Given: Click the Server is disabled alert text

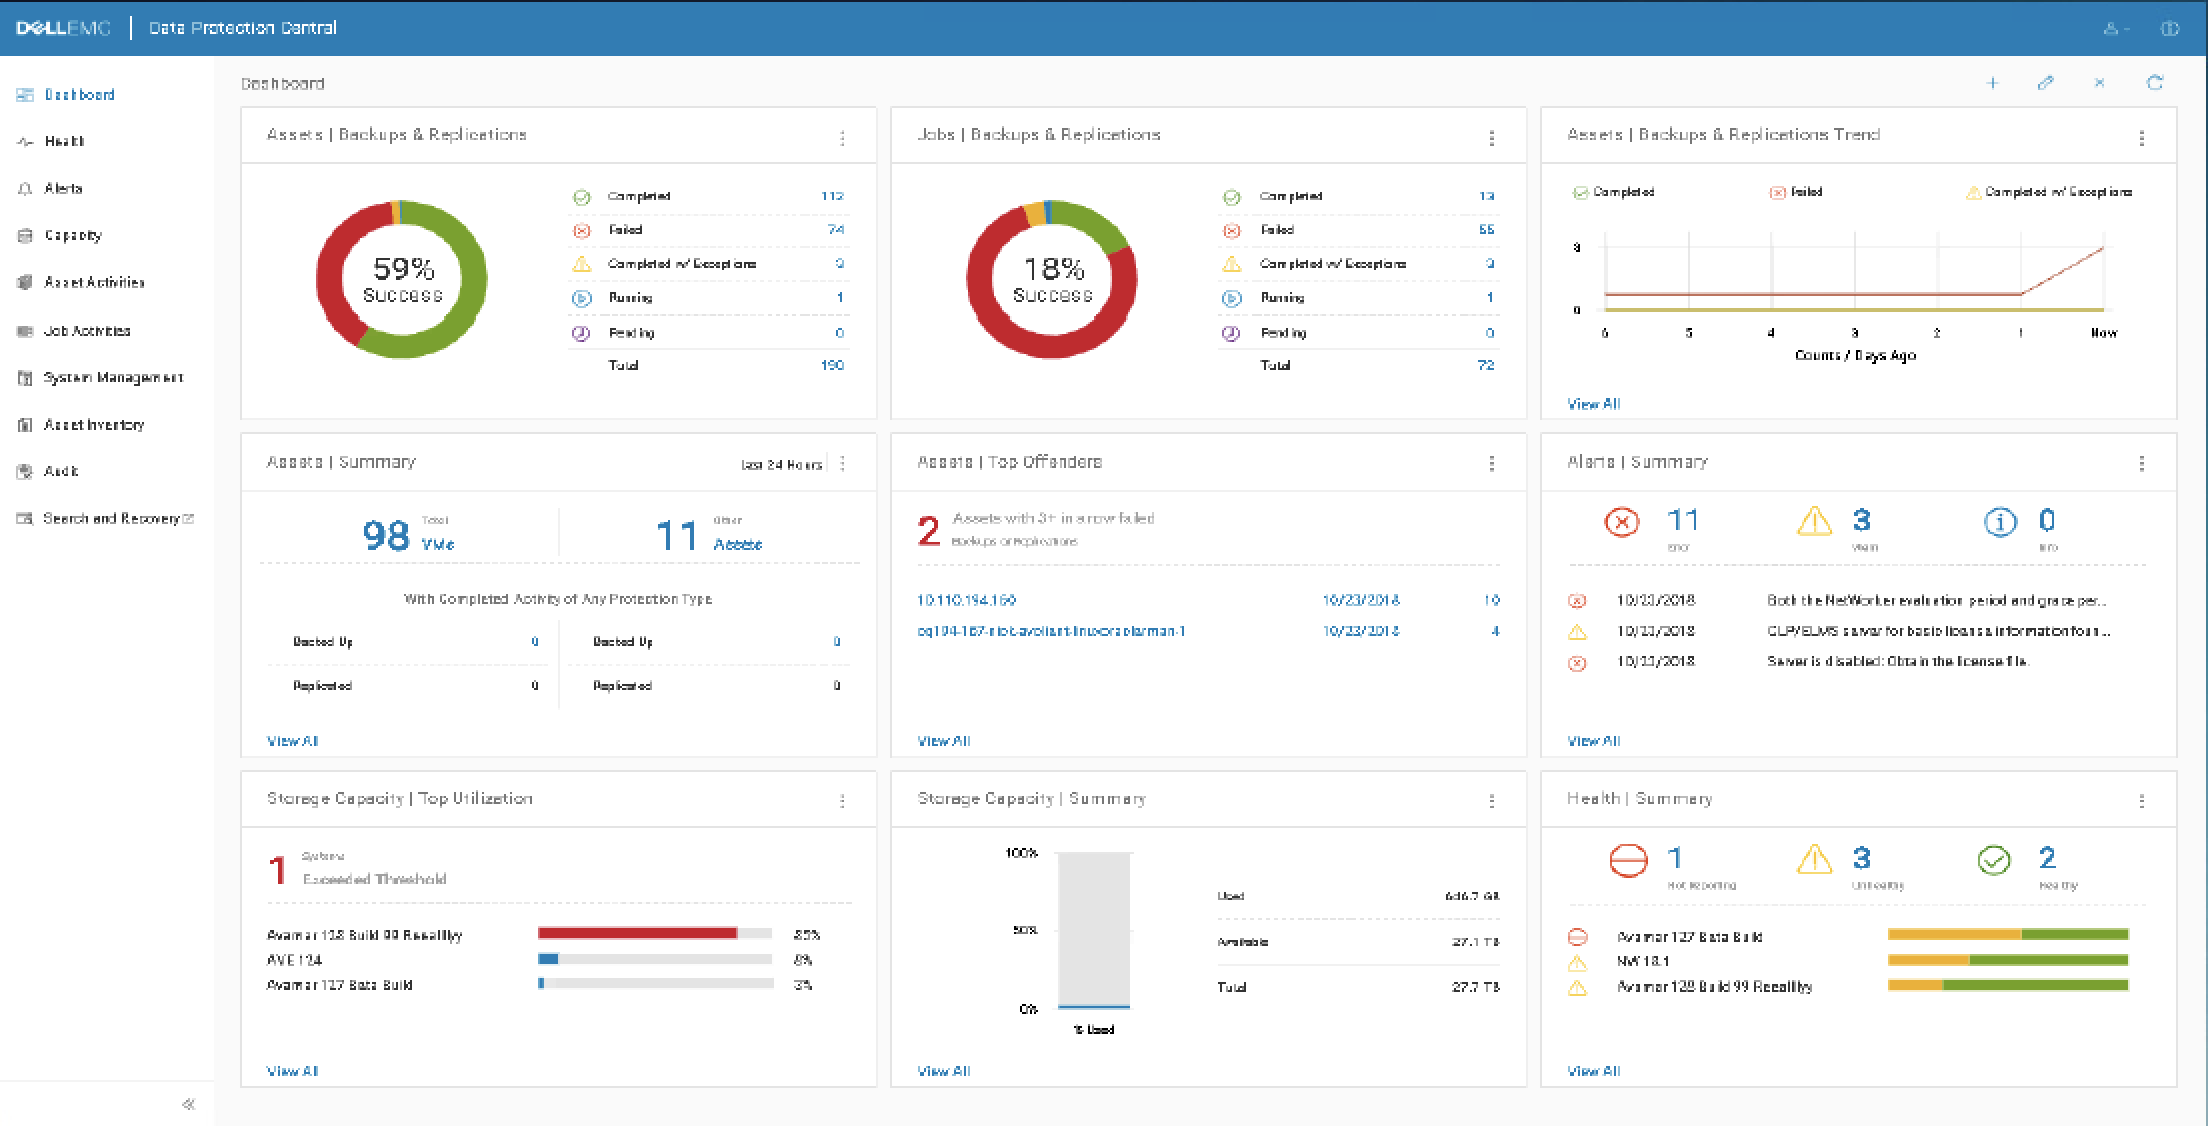Looking at the screenshot, I should point(1897,661).
